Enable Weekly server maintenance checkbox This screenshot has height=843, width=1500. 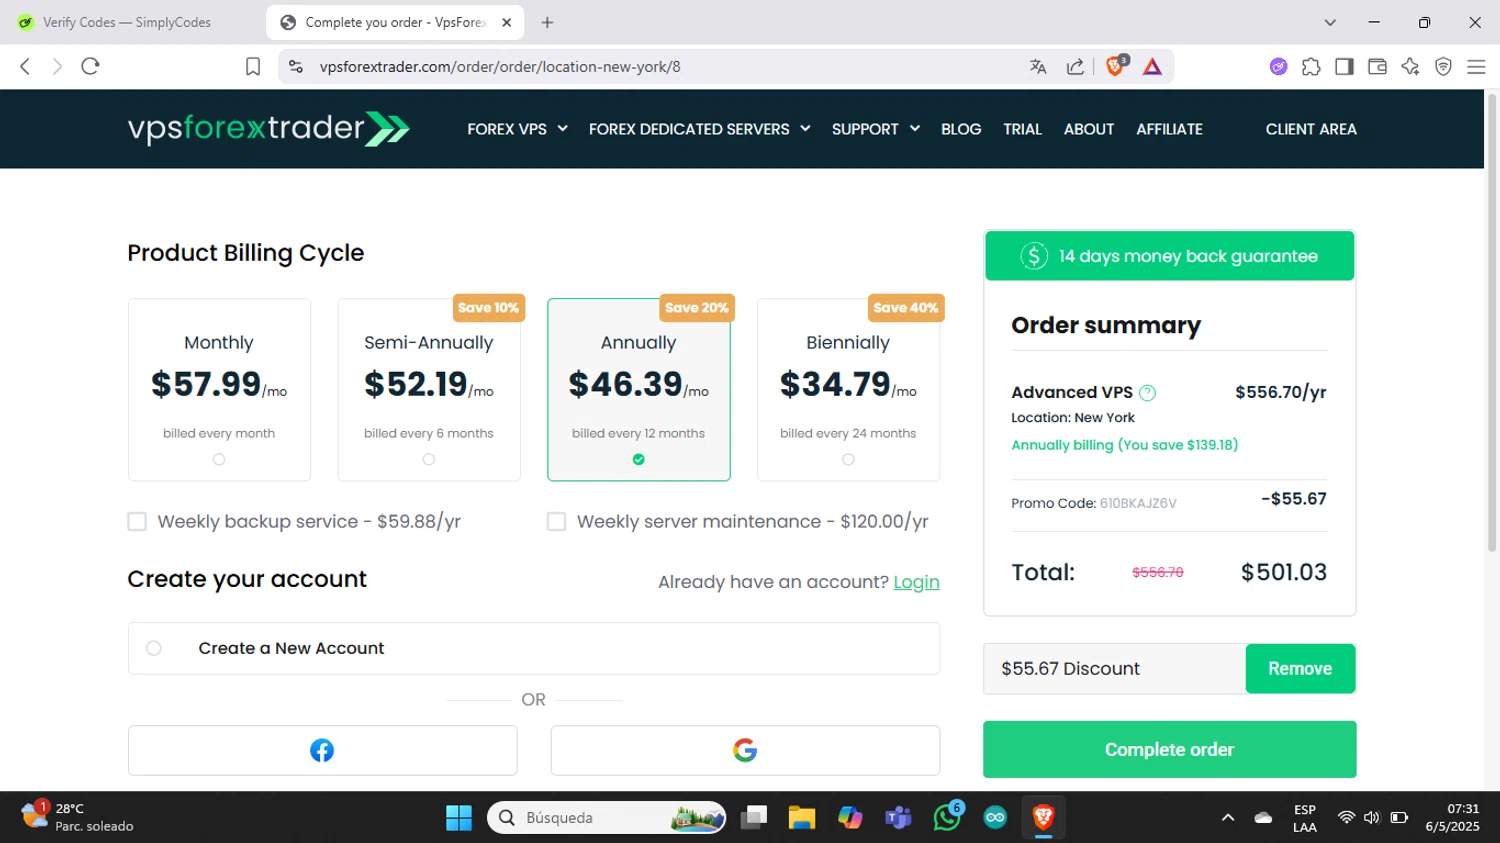tap(557, 521)
